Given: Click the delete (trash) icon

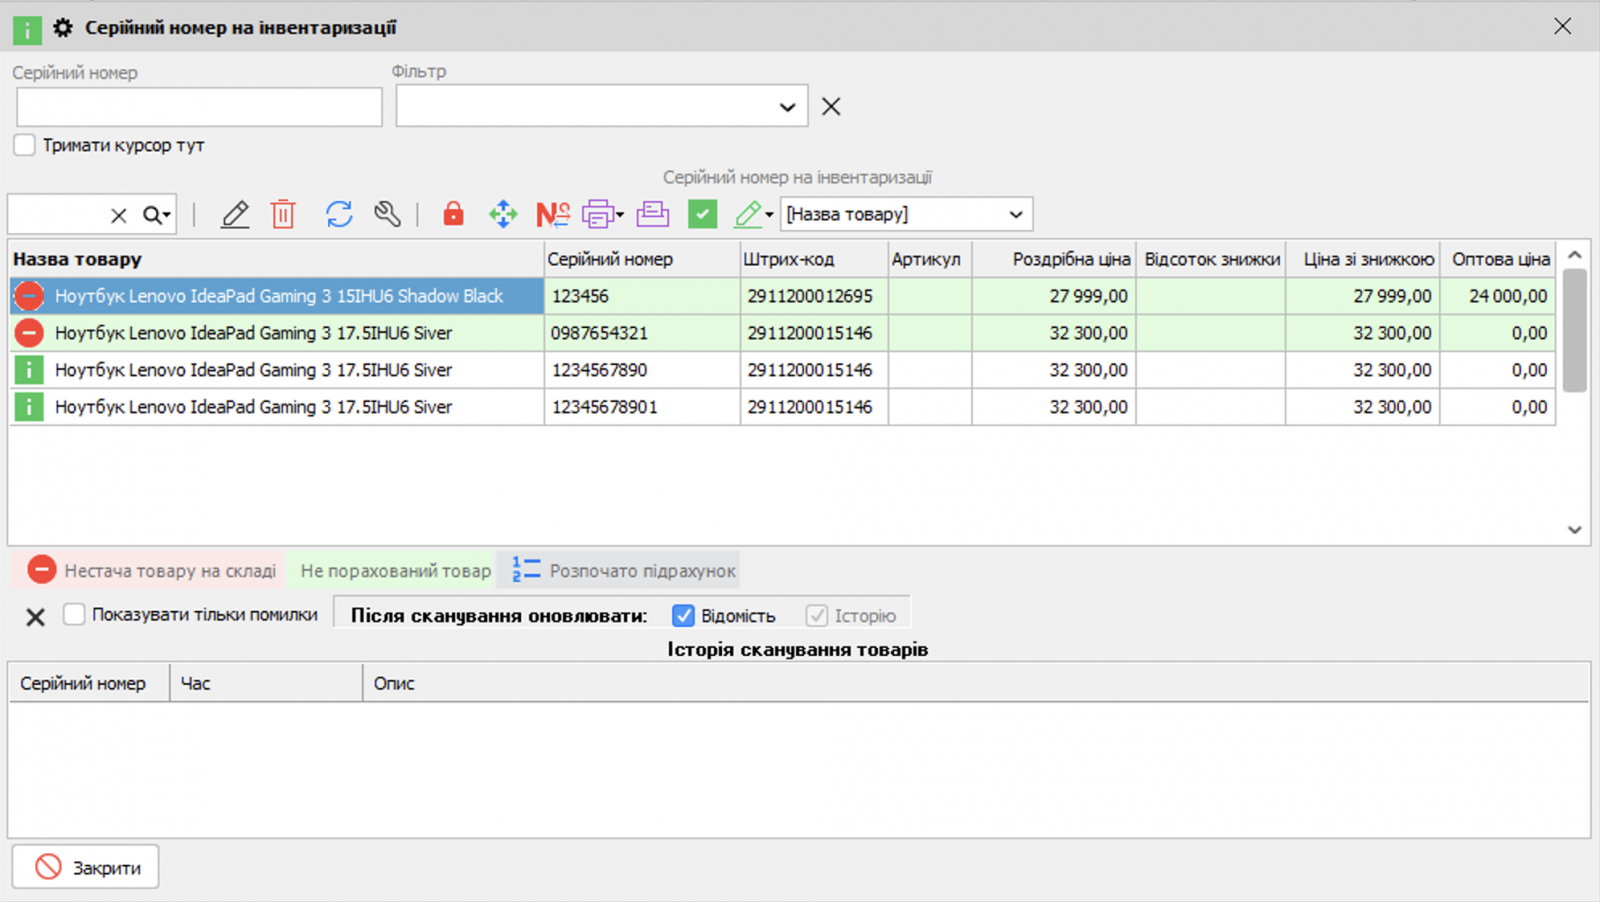Looking at the screenshot, I should 283,213.
